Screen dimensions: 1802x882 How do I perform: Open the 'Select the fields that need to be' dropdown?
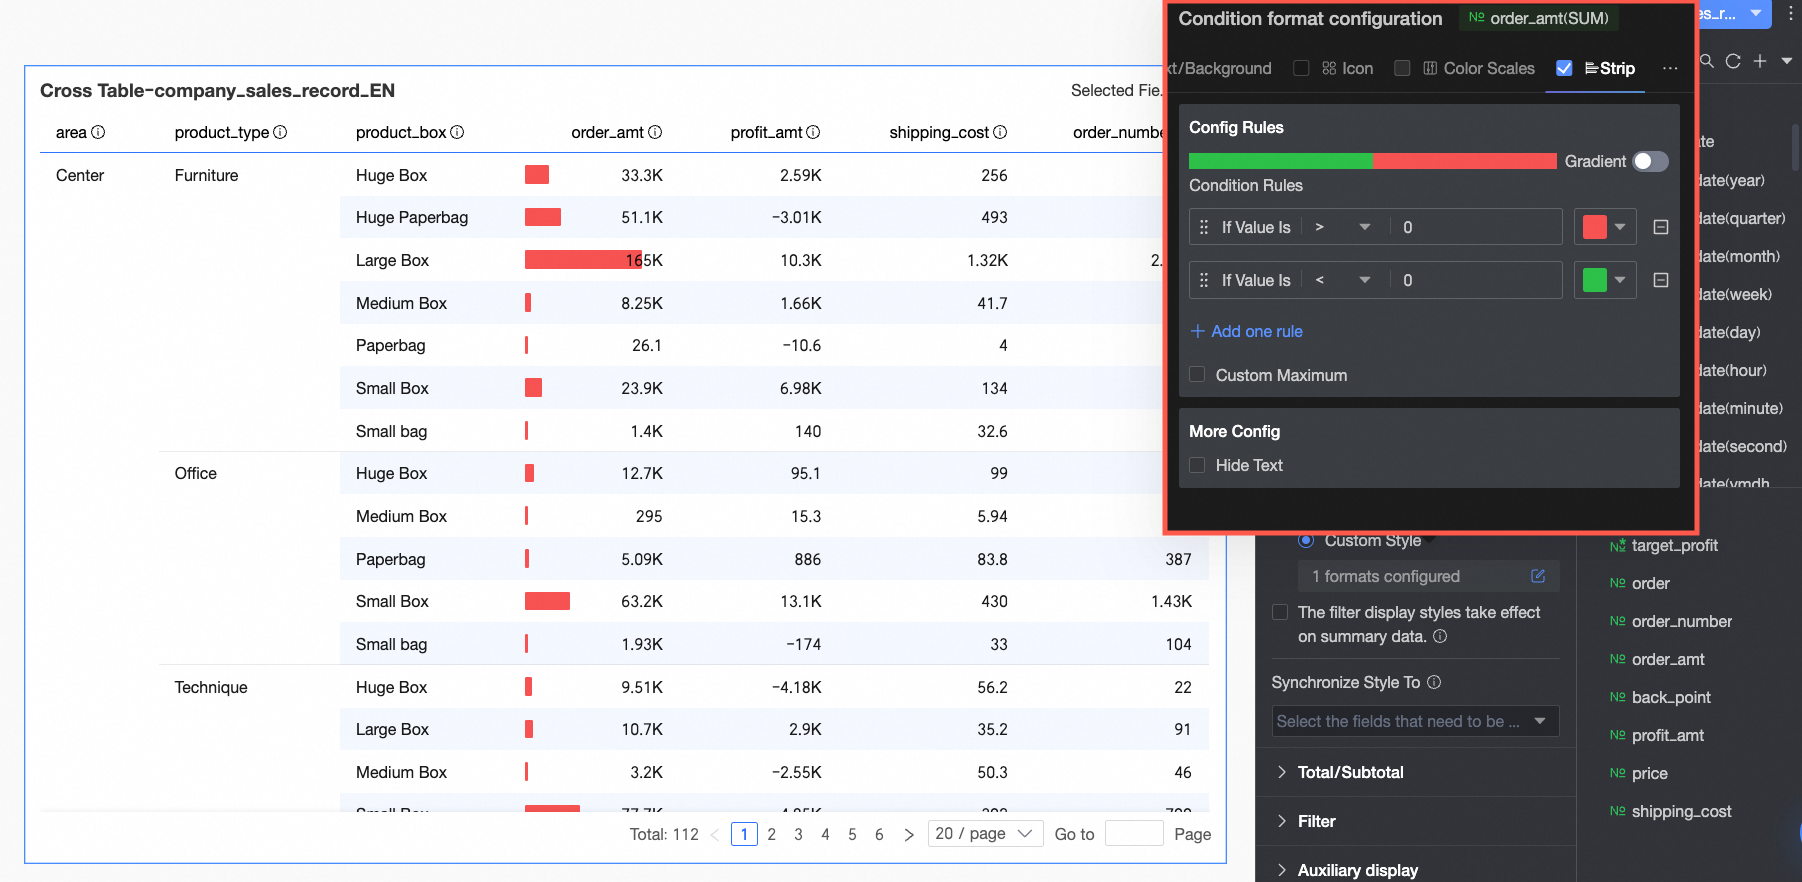1415,721
